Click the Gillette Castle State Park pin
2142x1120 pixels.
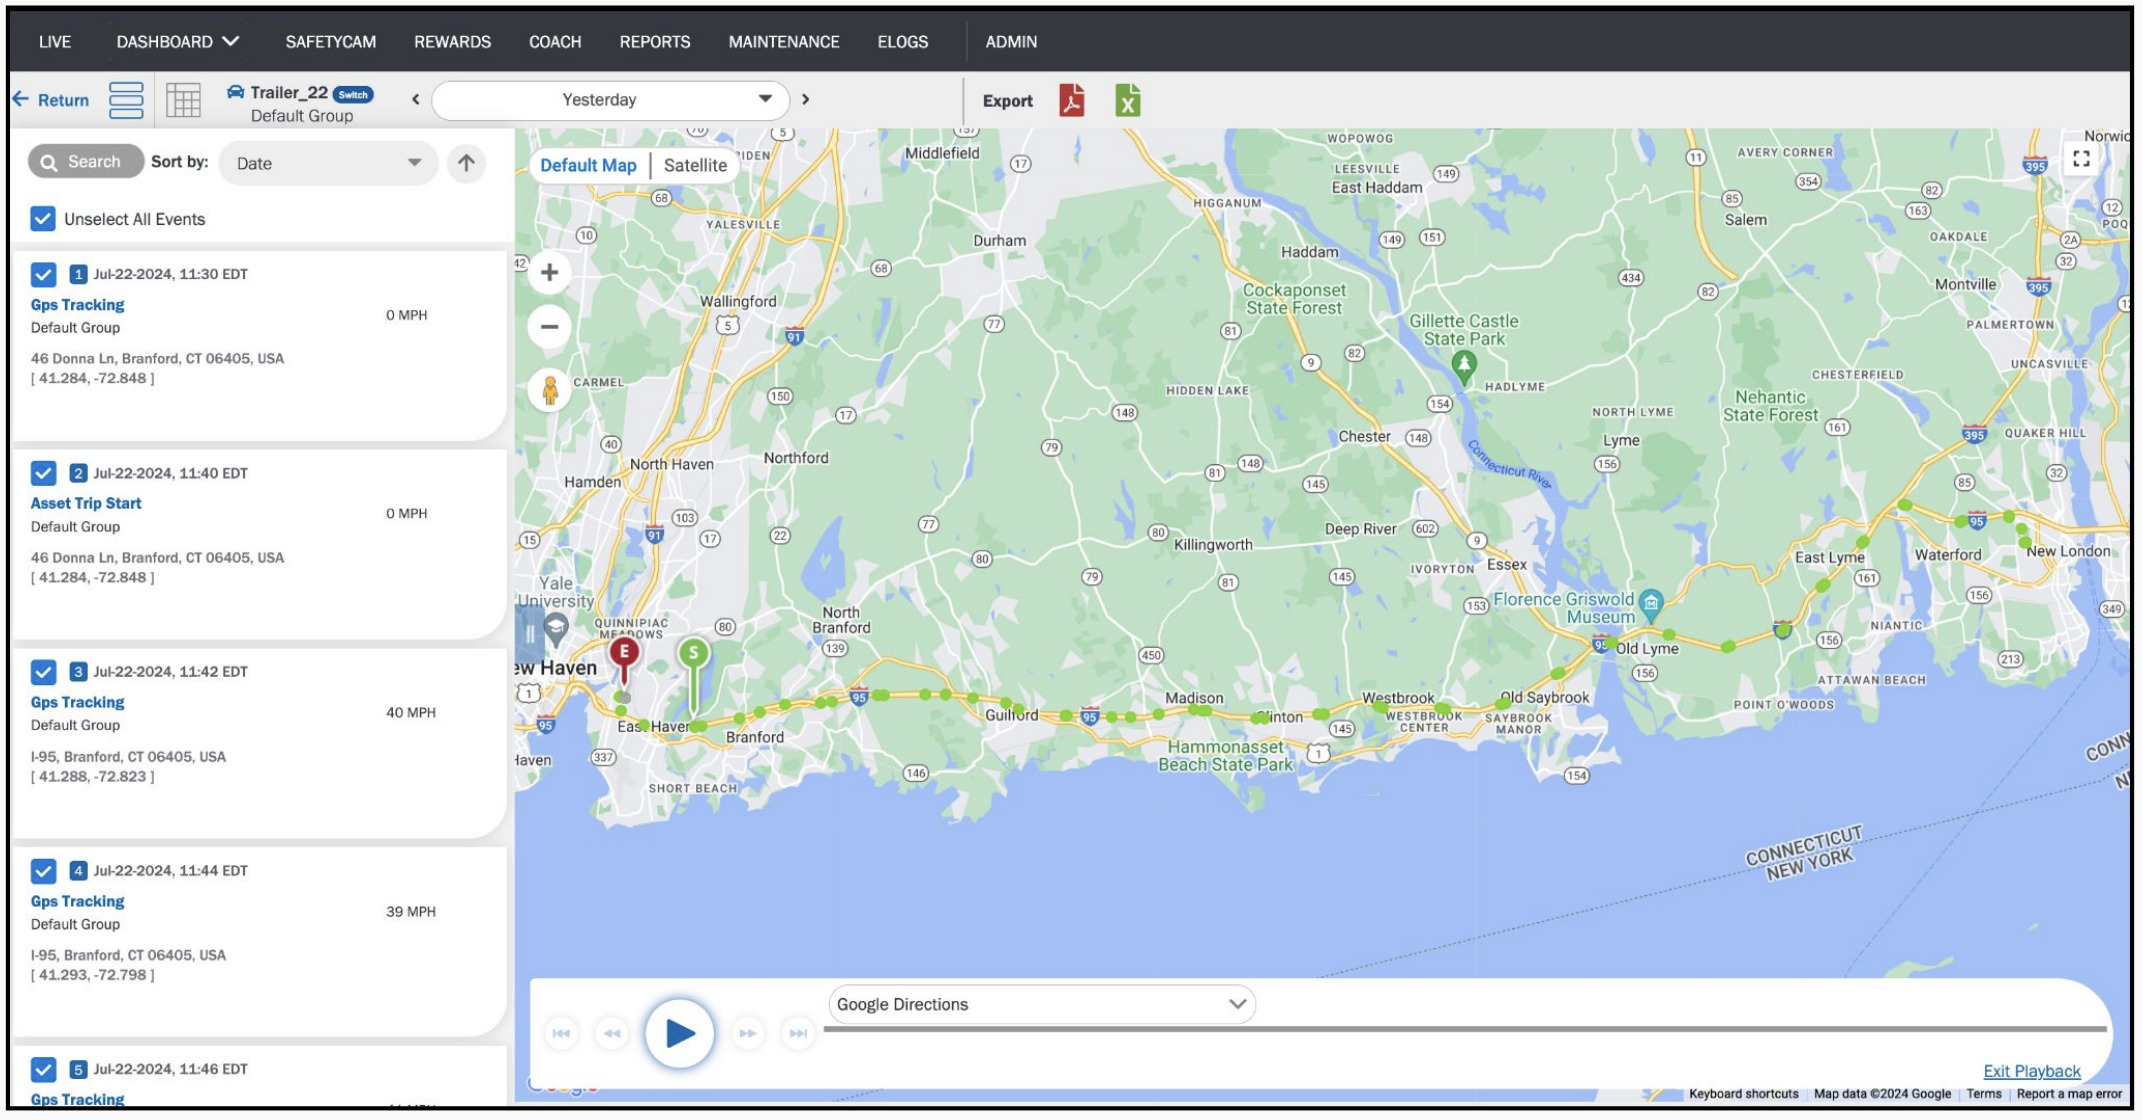point(1464,367)
